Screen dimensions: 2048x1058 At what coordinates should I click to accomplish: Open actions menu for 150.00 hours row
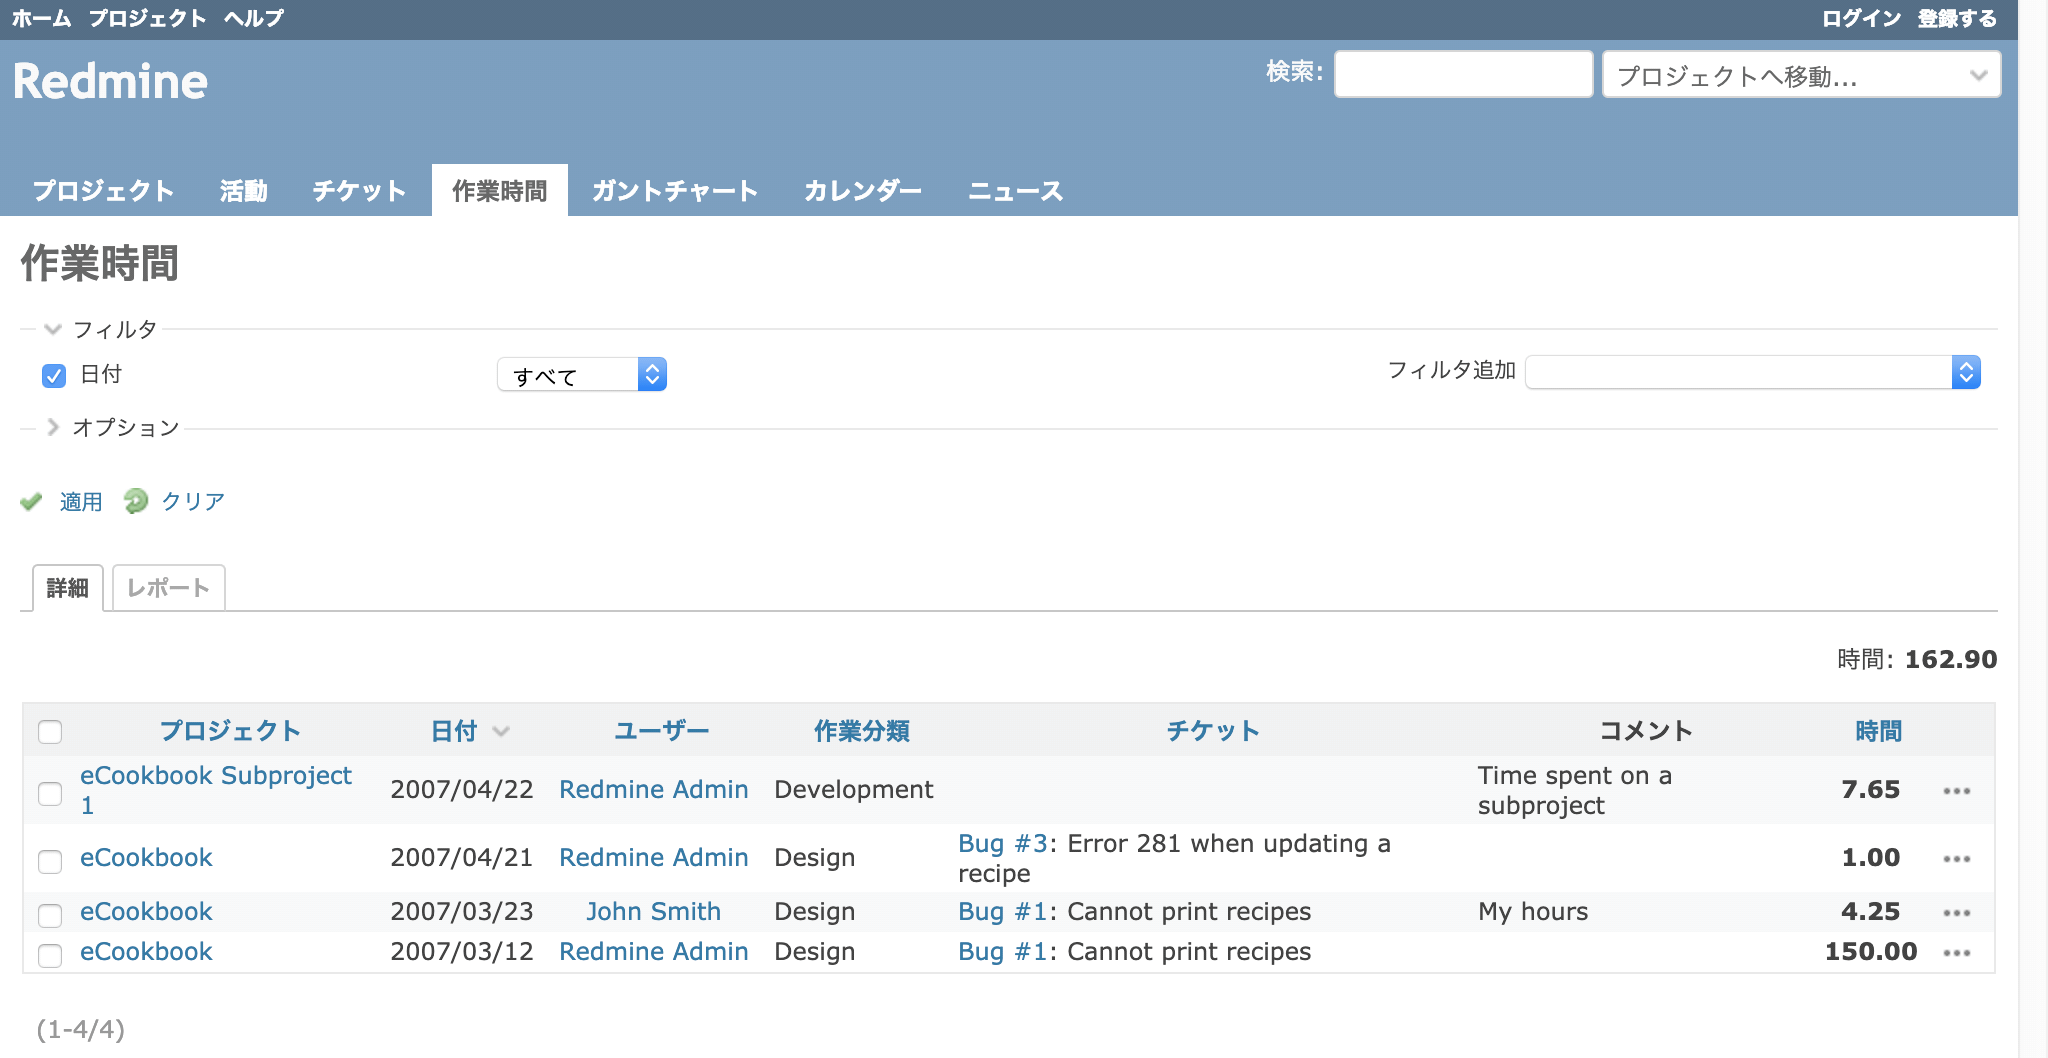1956,953
